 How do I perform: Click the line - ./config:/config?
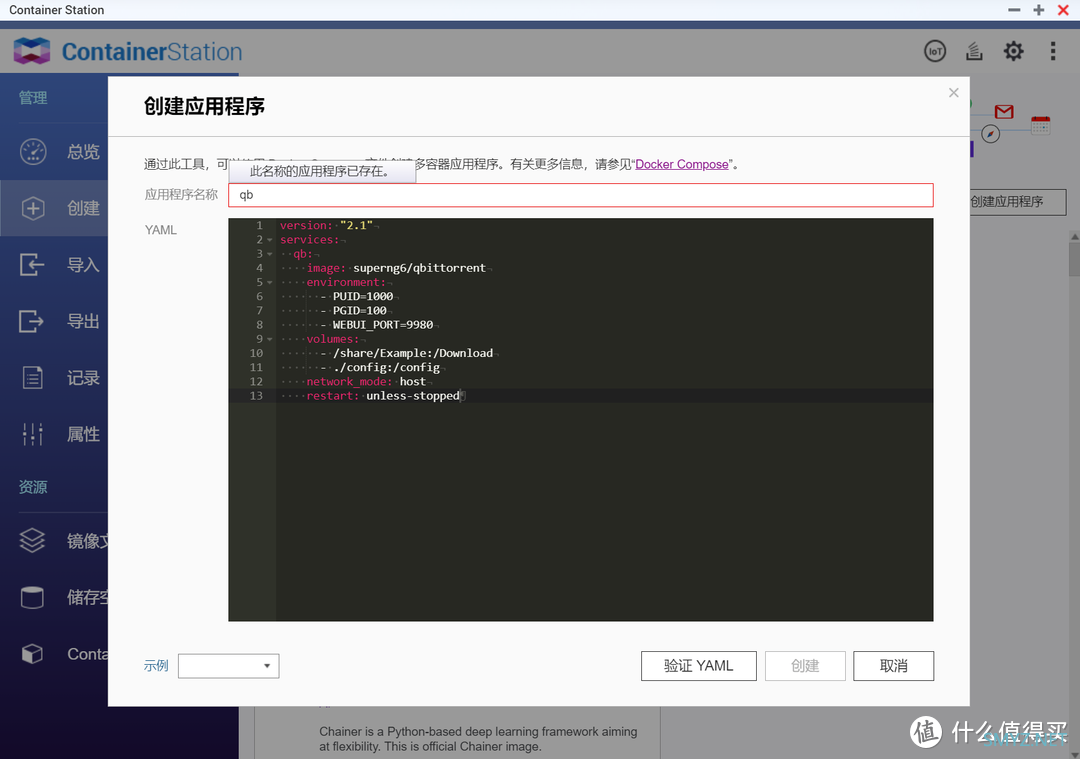click(380, 367)
